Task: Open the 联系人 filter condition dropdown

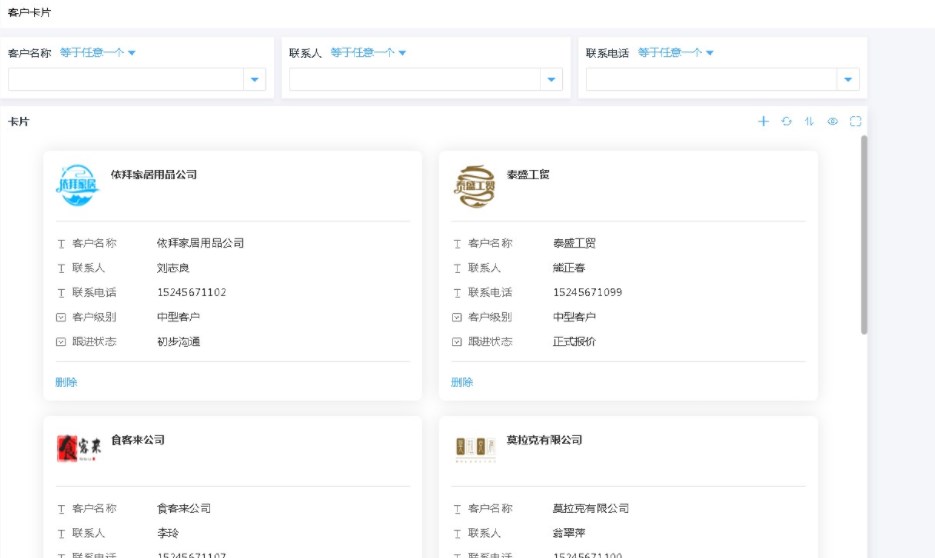Action: click(368, 53)
